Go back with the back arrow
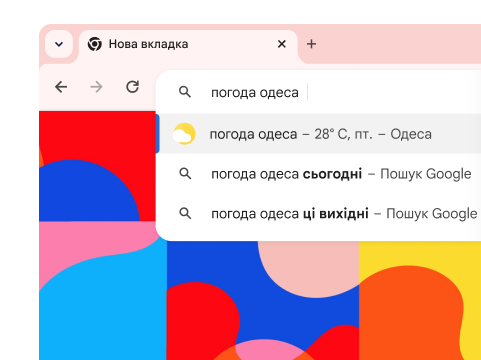 click(x=61, y=87)
